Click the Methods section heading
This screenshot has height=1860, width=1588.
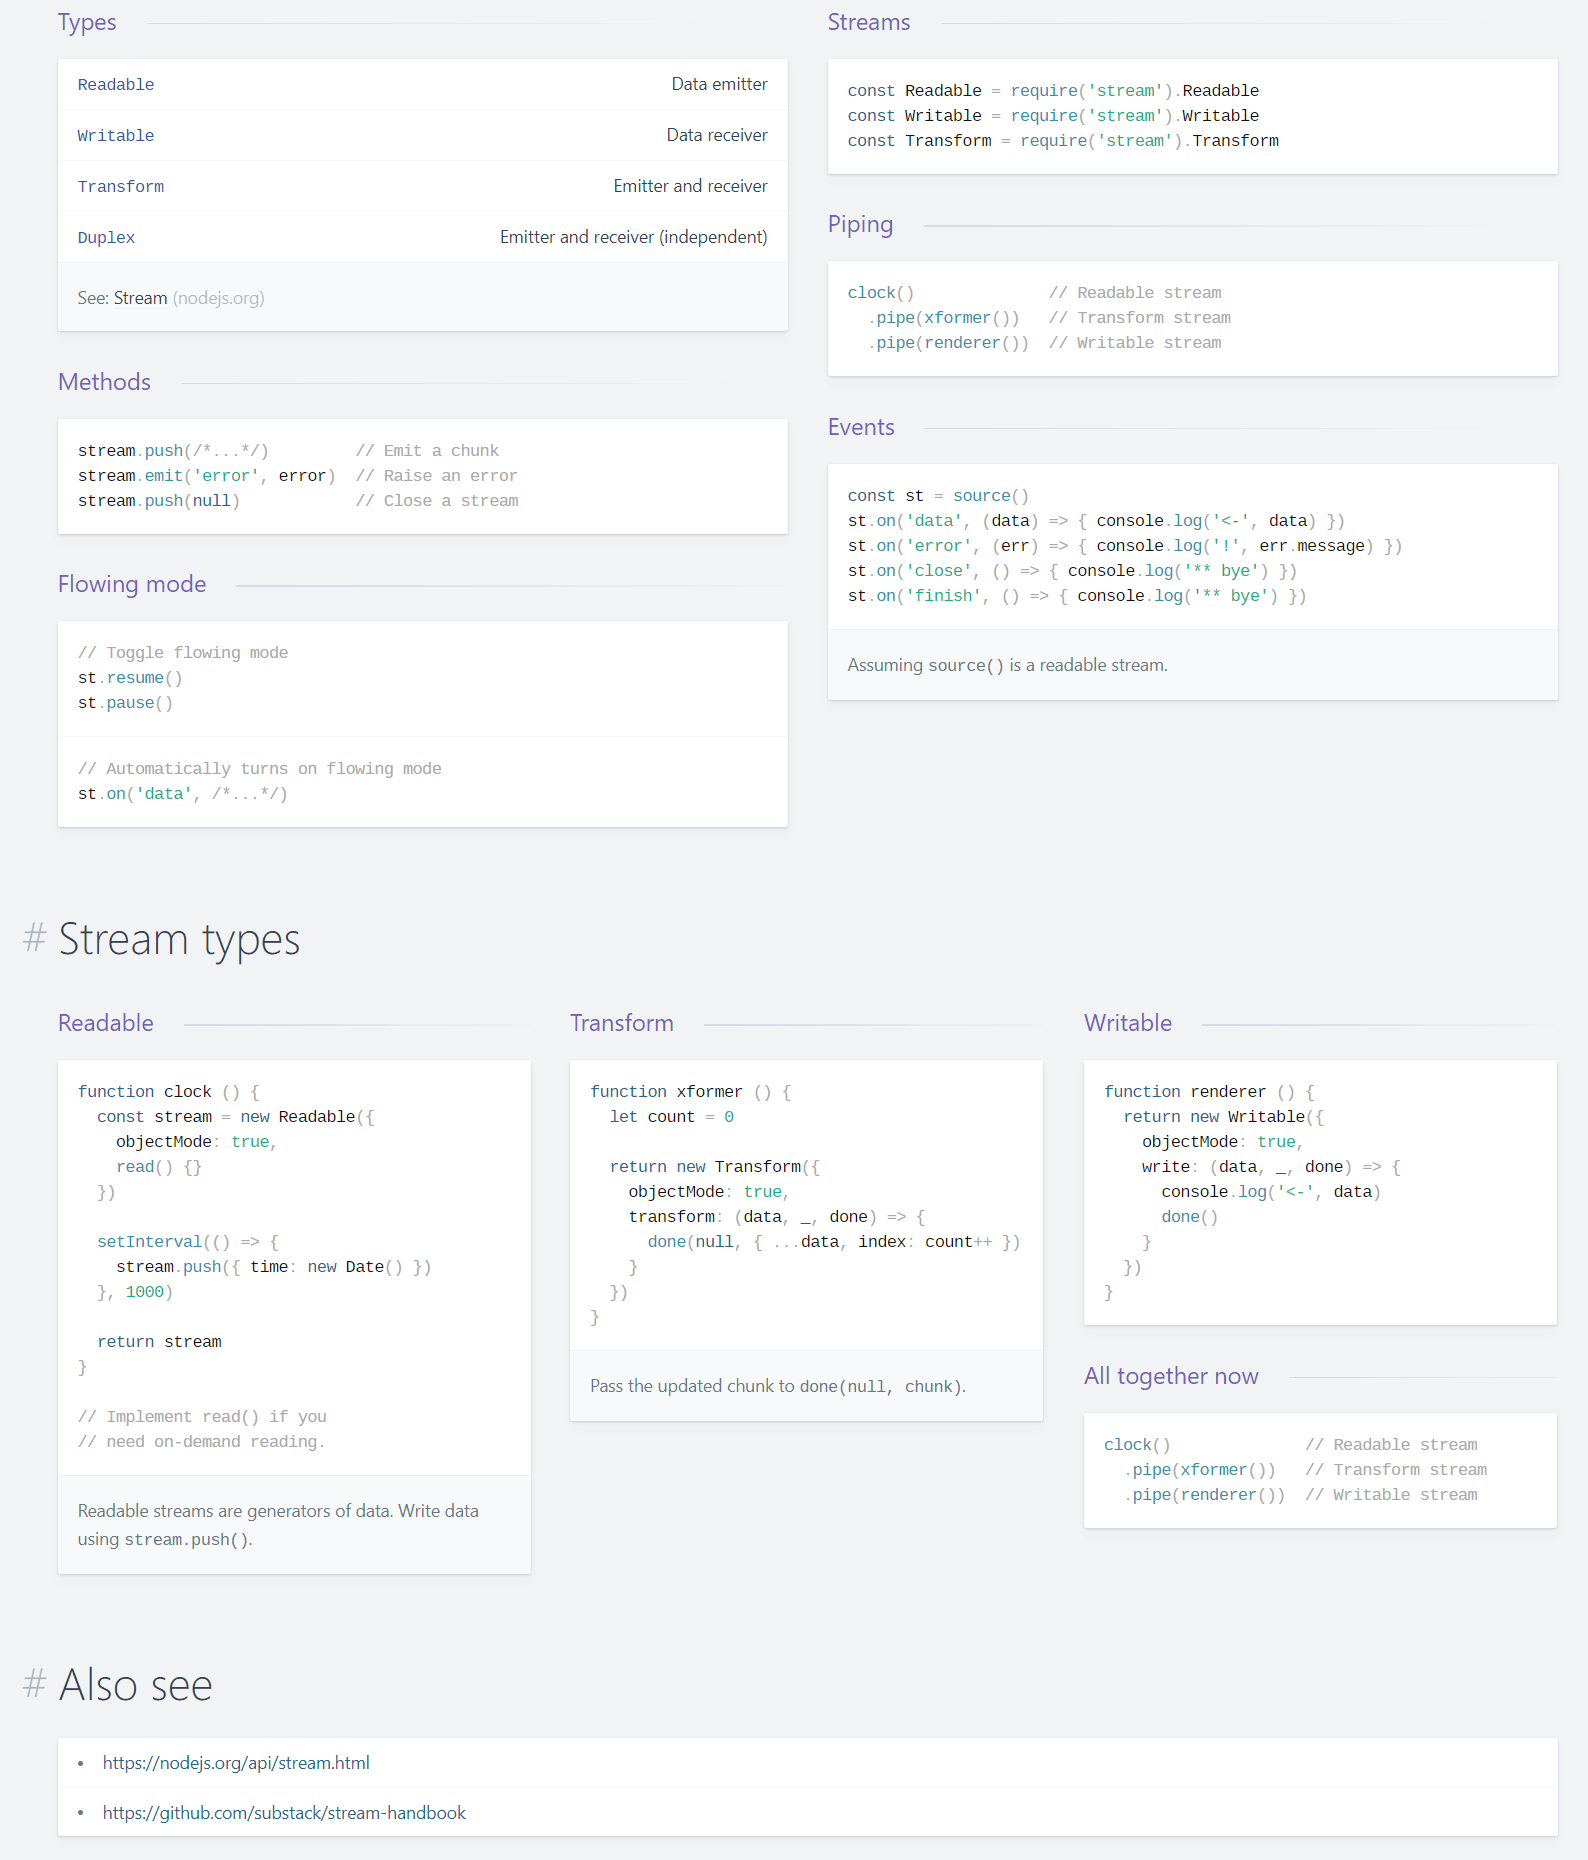[104, 382]
